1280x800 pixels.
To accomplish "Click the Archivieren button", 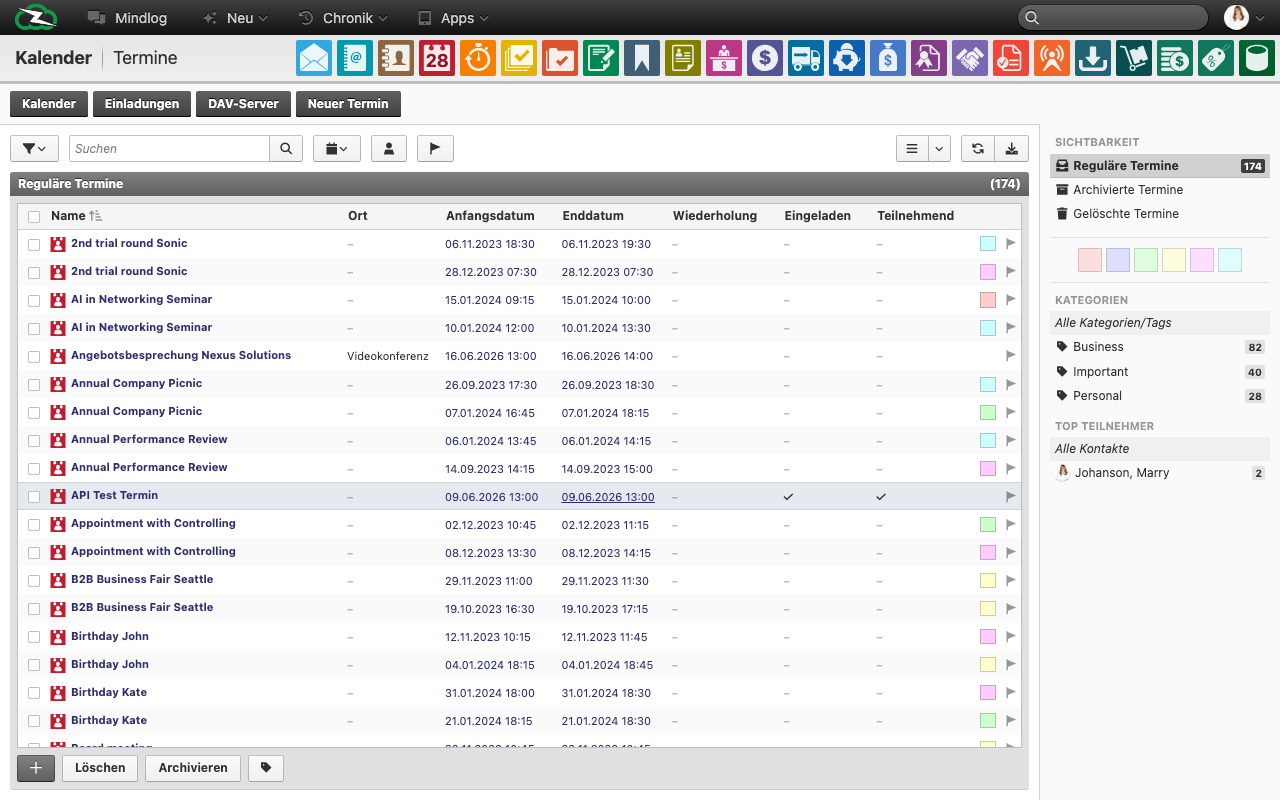I will [x=193, y=768].
